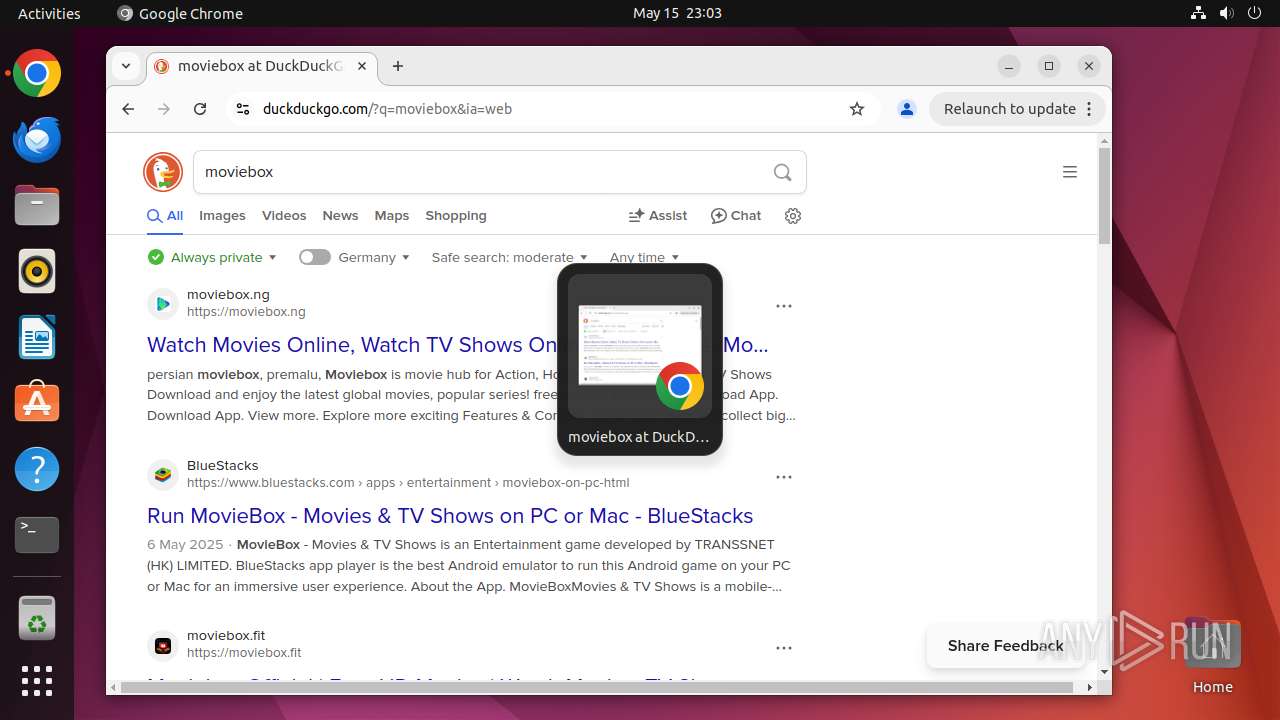This screenshot has width=1280, height=720.
Task: Click the horizontal page scrollbar
Action: (598, 687)
